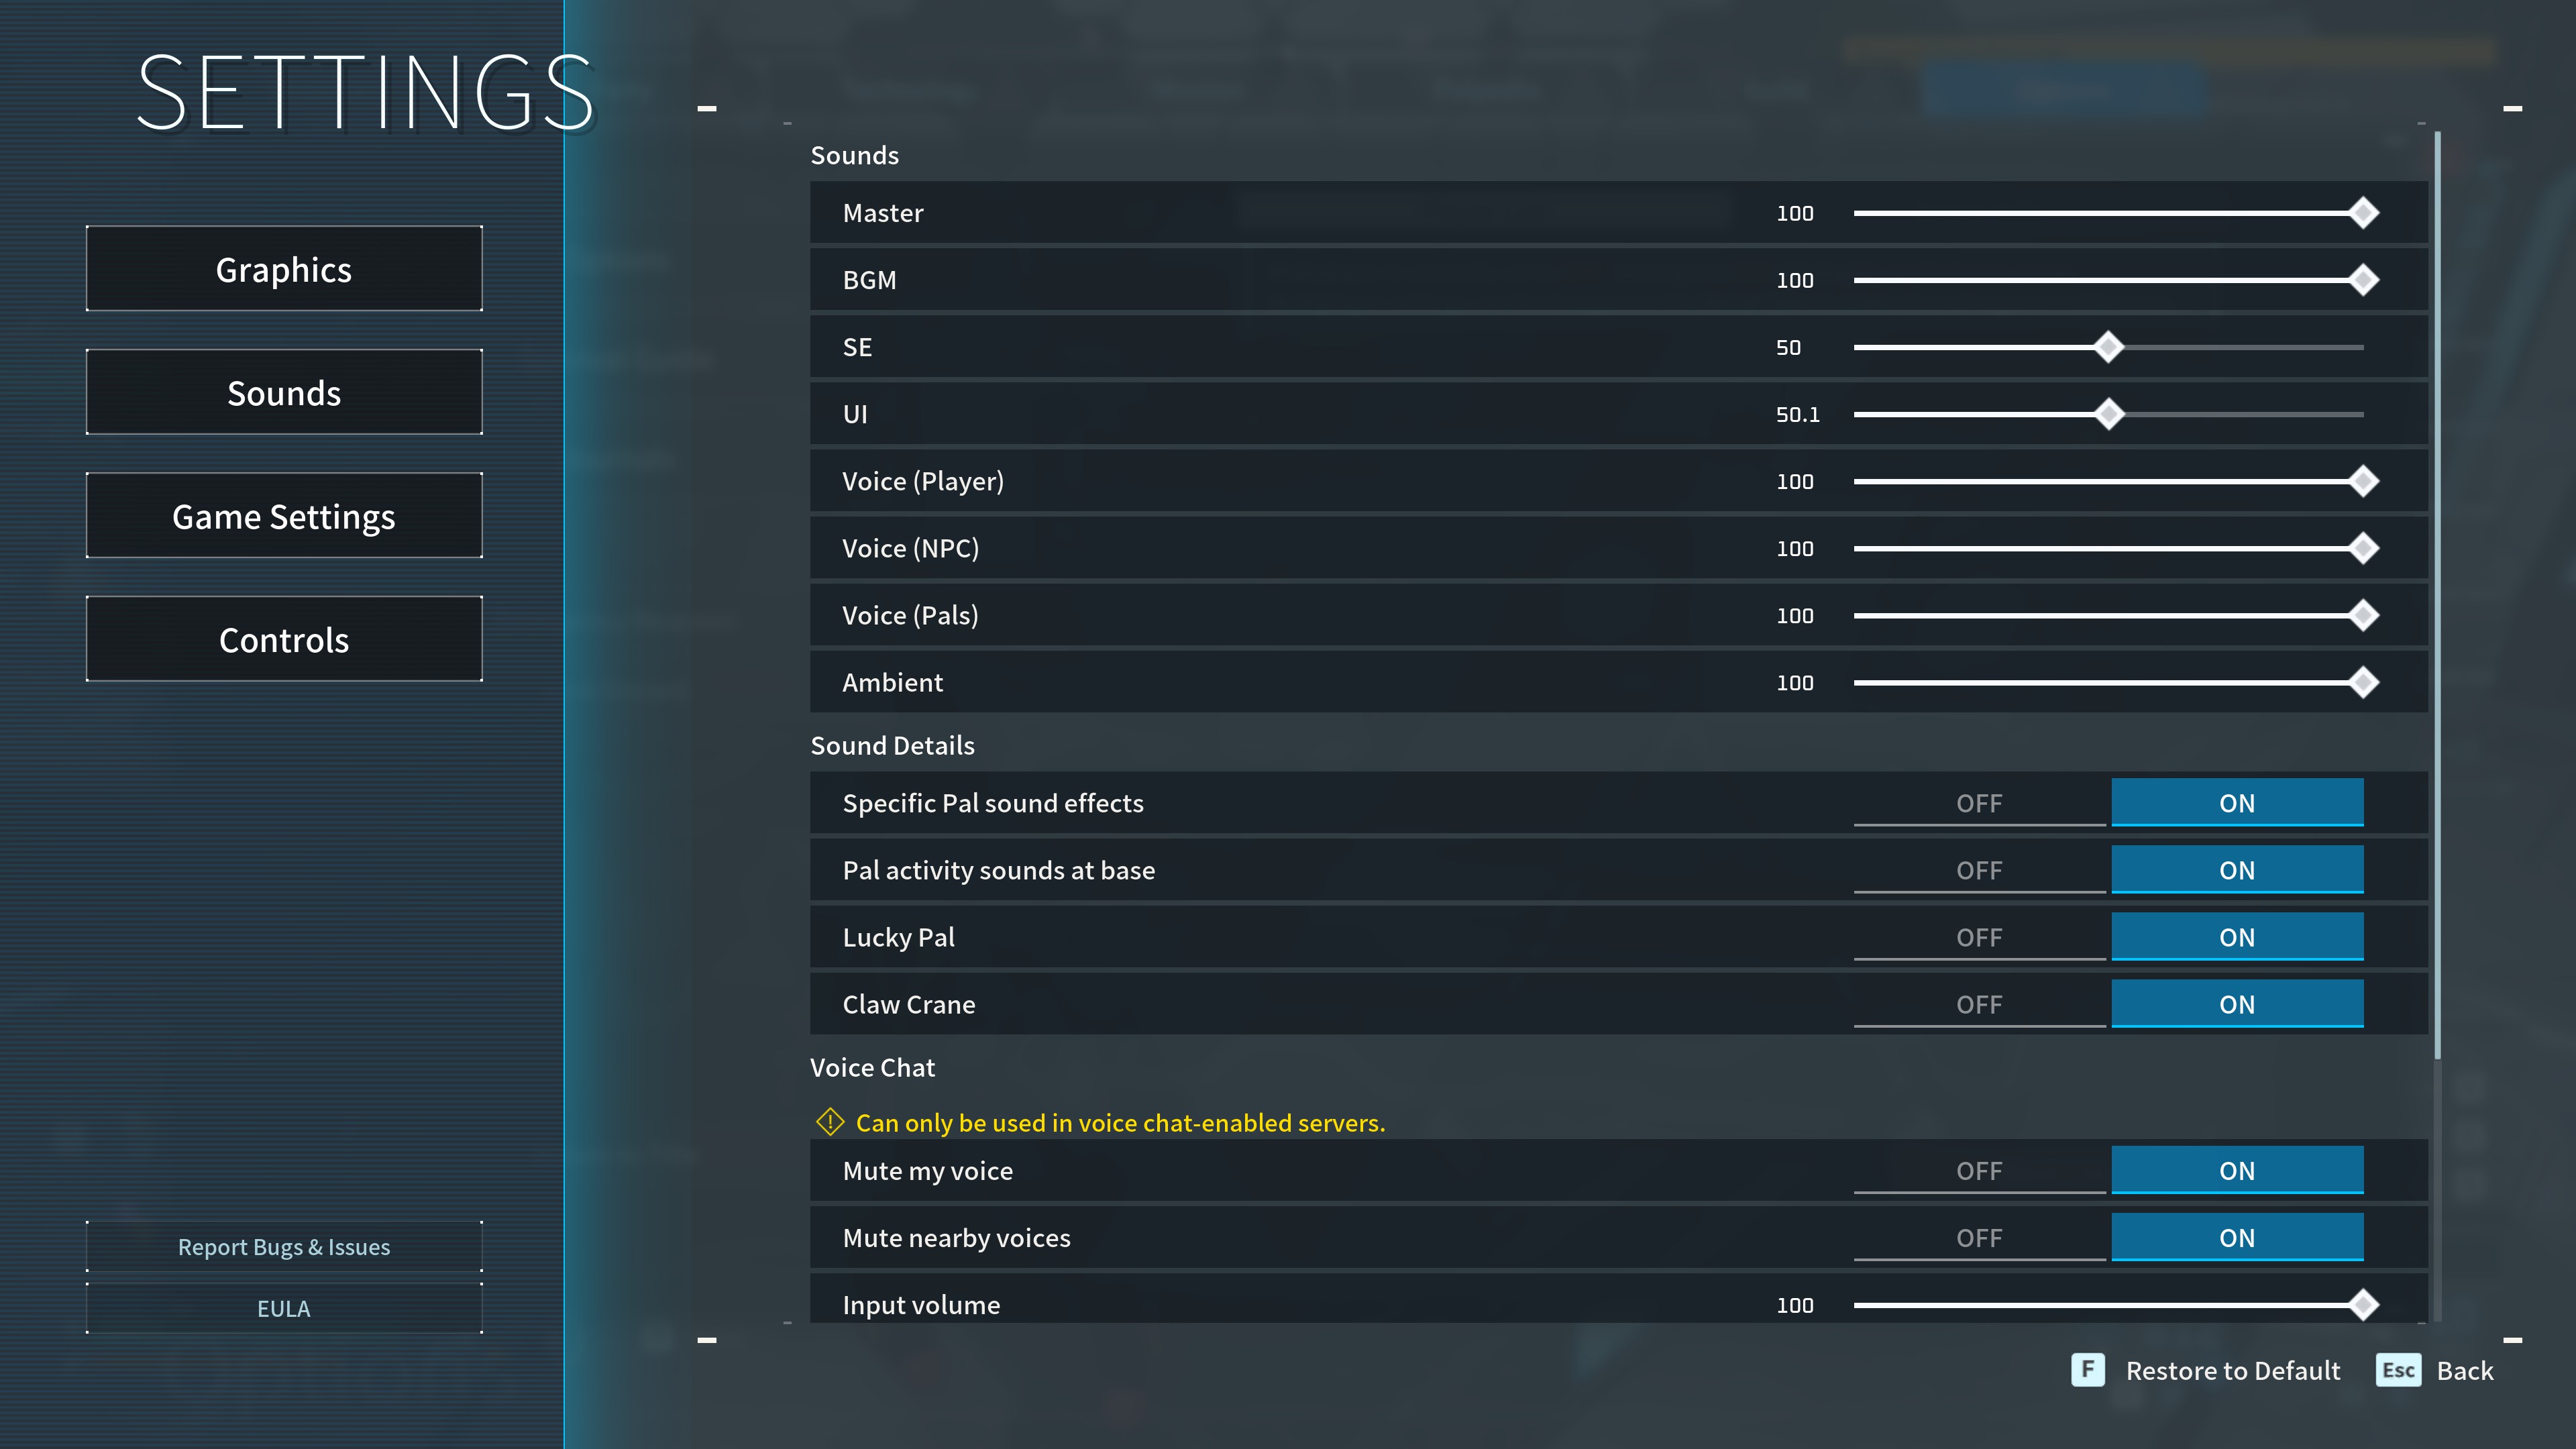Click the BGM volume slider handle
The width and height of the screenshot is (2576, 1449).
pyautogui.click(x=2363, y=280)
